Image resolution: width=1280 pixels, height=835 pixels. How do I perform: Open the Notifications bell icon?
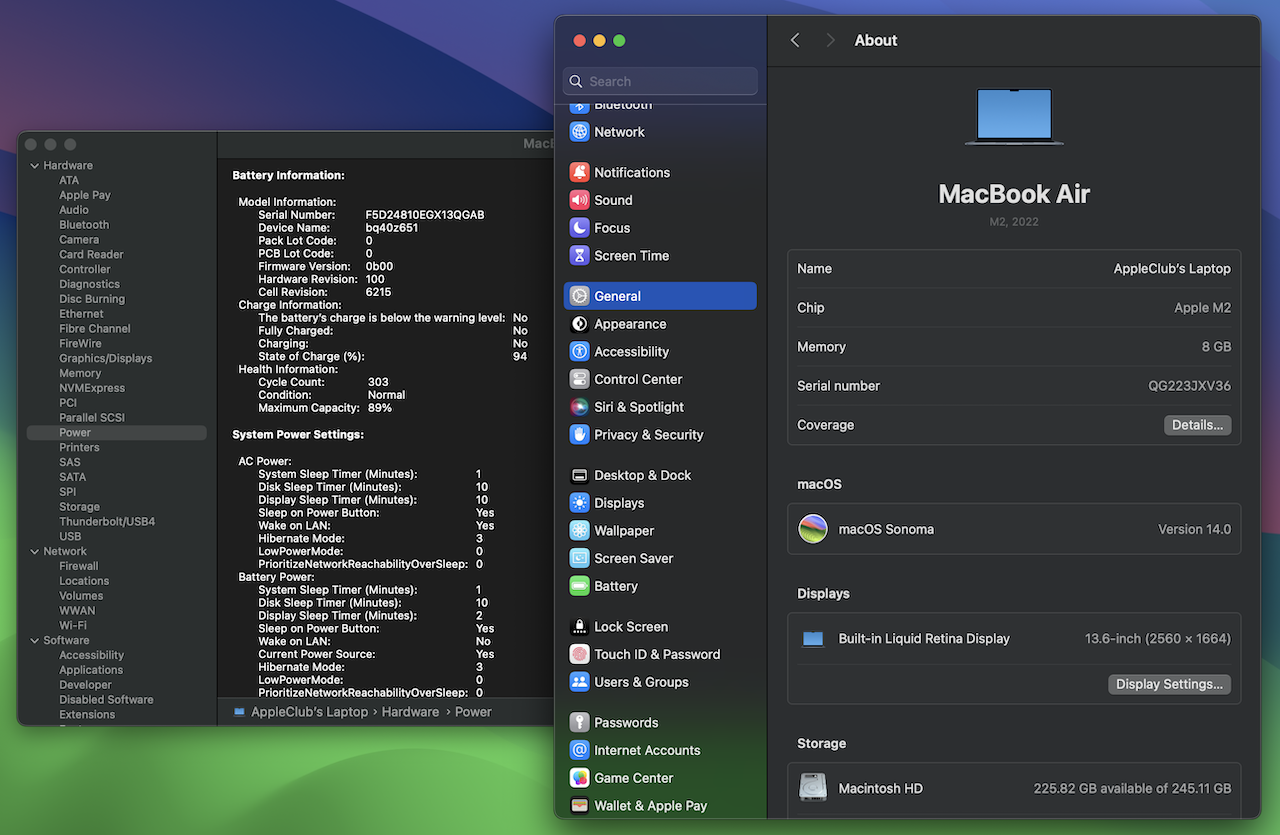click(579, 172)
